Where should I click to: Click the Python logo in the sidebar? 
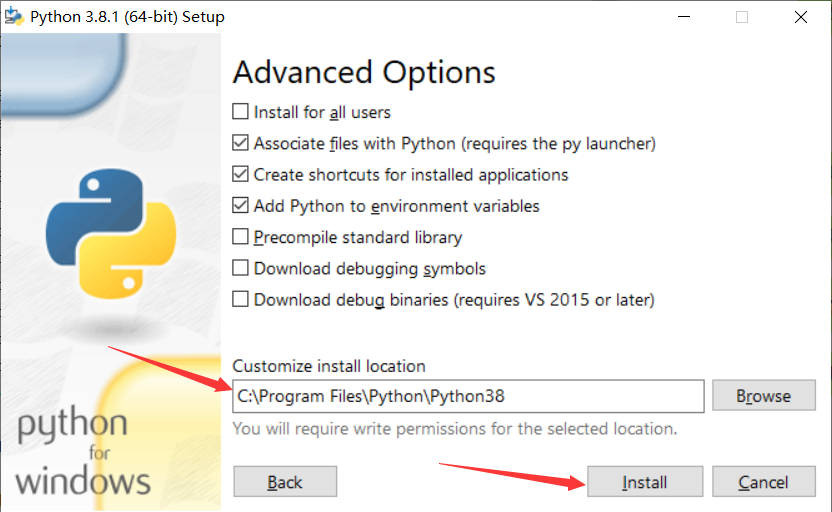111,233
